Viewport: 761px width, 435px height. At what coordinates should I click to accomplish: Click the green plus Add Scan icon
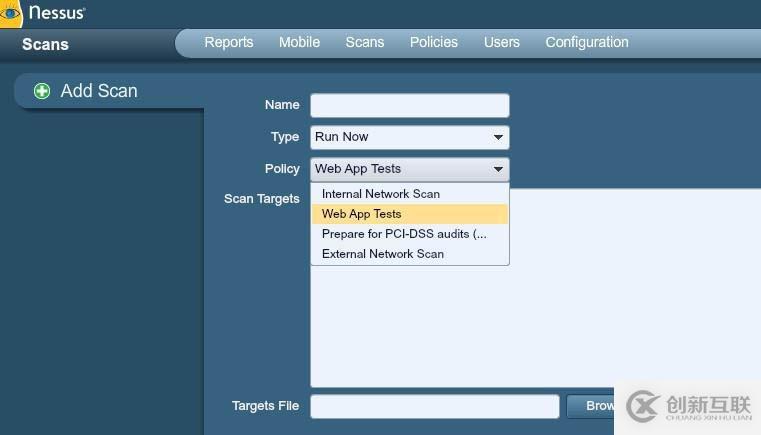point(42,91)
